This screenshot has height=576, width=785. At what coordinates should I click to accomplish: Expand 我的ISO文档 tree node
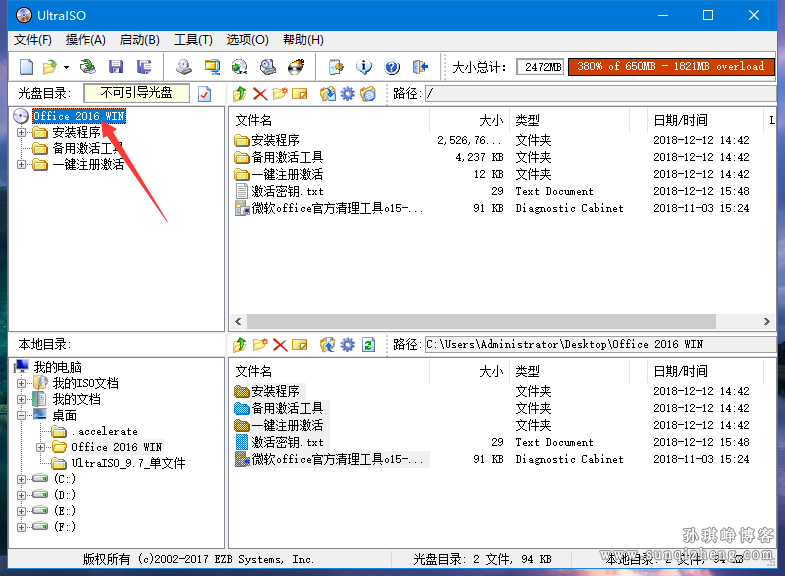click(22, 383)
